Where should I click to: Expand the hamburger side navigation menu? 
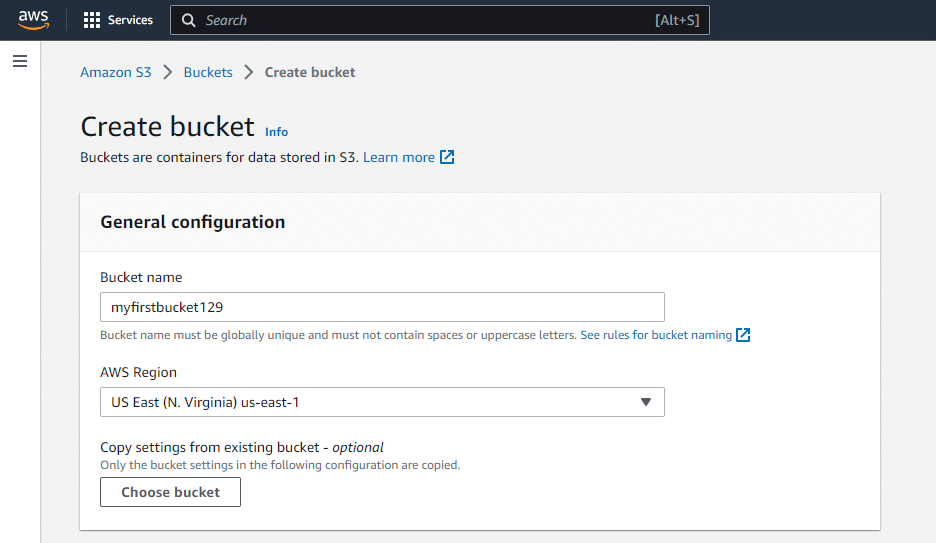20,62
